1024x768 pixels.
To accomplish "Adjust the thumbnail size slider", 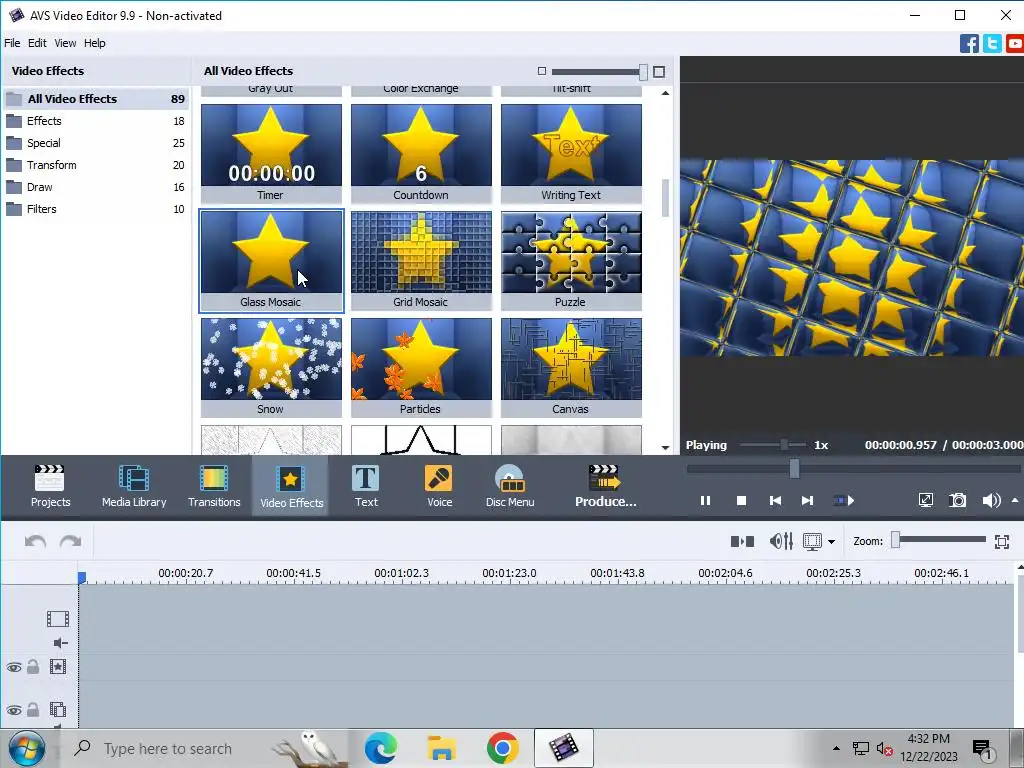I will point(643,72).
